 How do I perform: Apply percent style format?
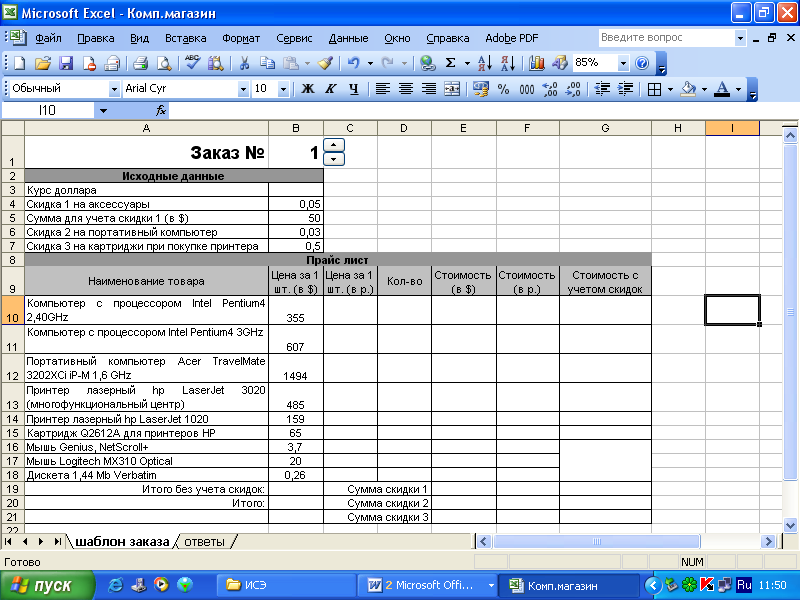(504, 89)
